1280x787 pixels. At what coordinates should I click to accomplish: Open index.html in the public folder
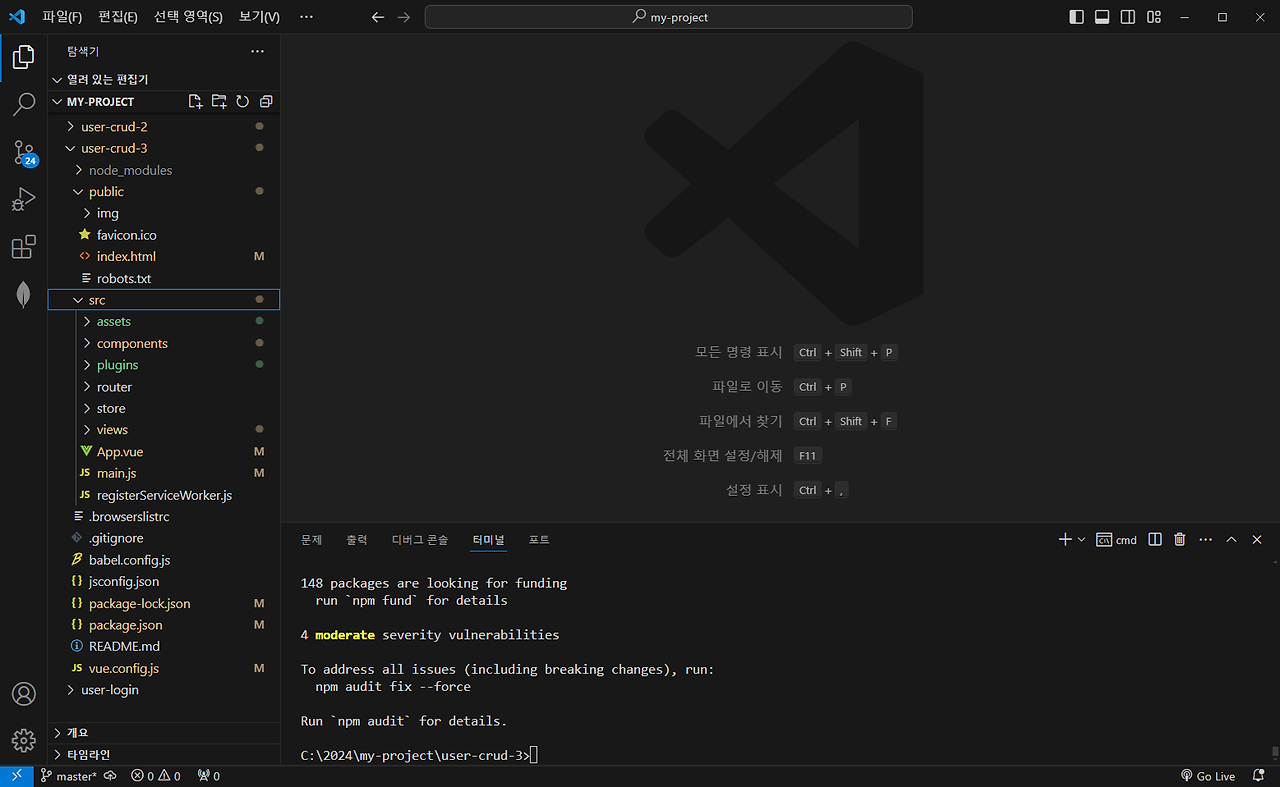tap(164, 256)
